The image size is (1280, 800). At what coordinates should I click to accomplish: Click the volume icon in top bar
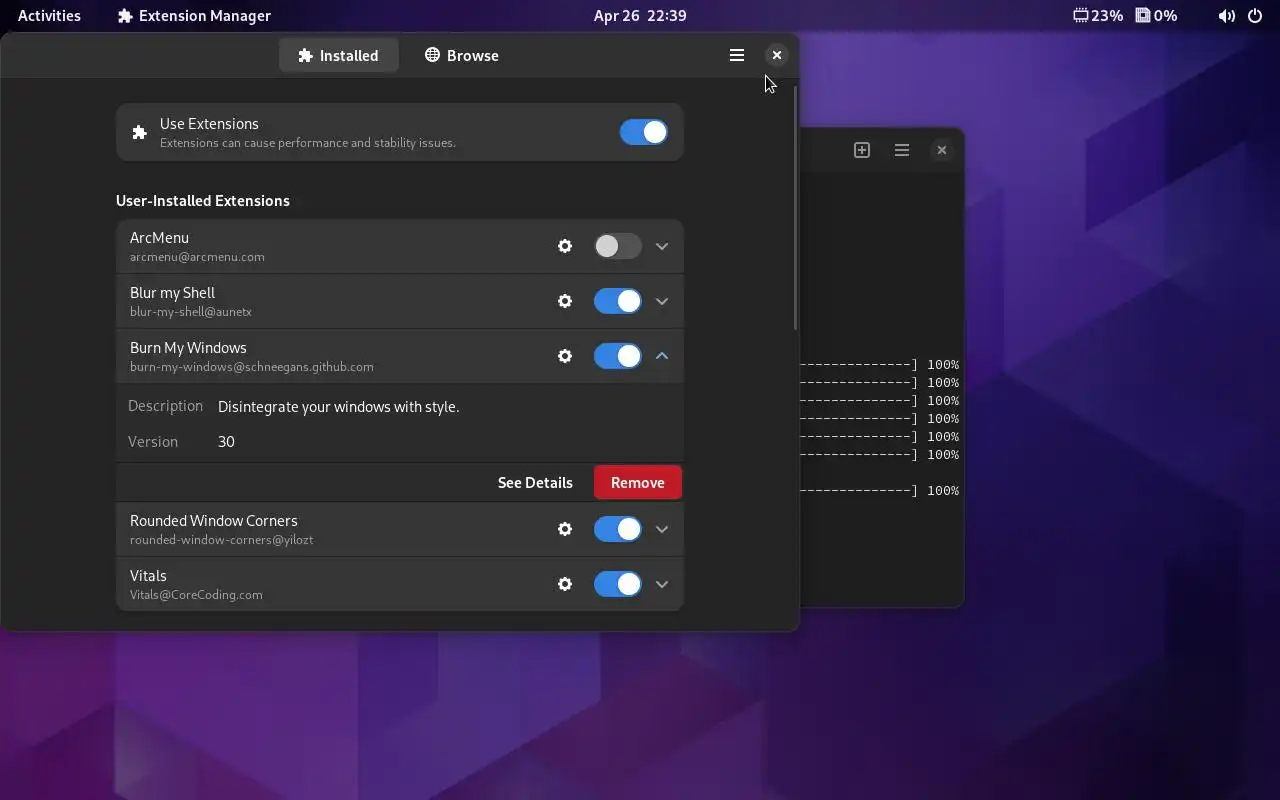click(1227, 16)
